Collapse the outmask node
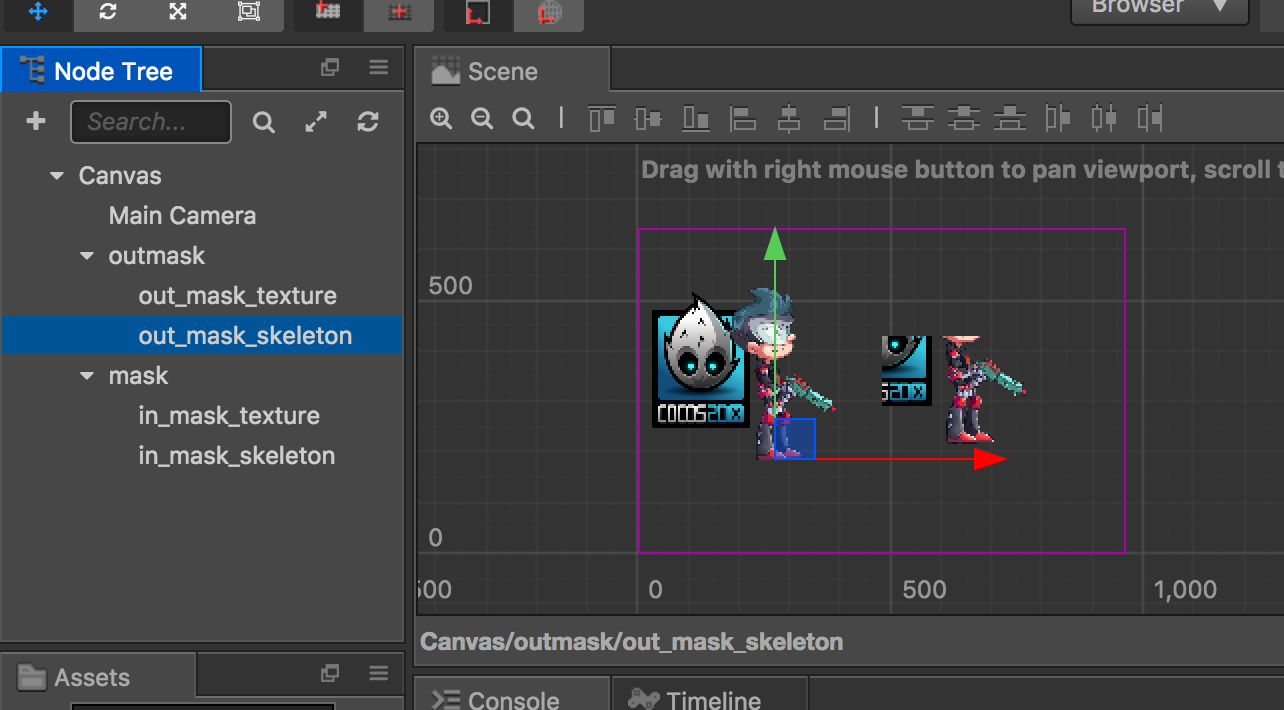This screenshot has height=710, width=1284. (87, 256)
